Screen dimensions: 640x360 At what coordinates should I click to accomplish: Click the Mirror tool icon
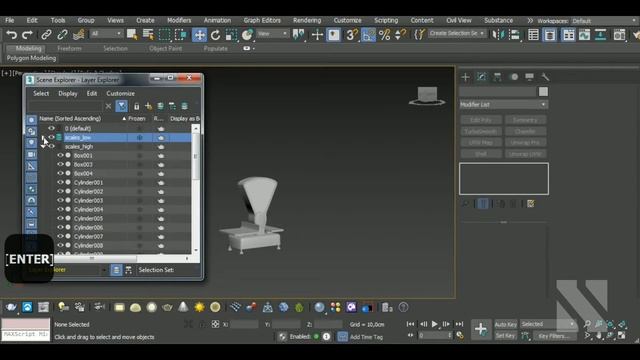(x=498, y=35)
